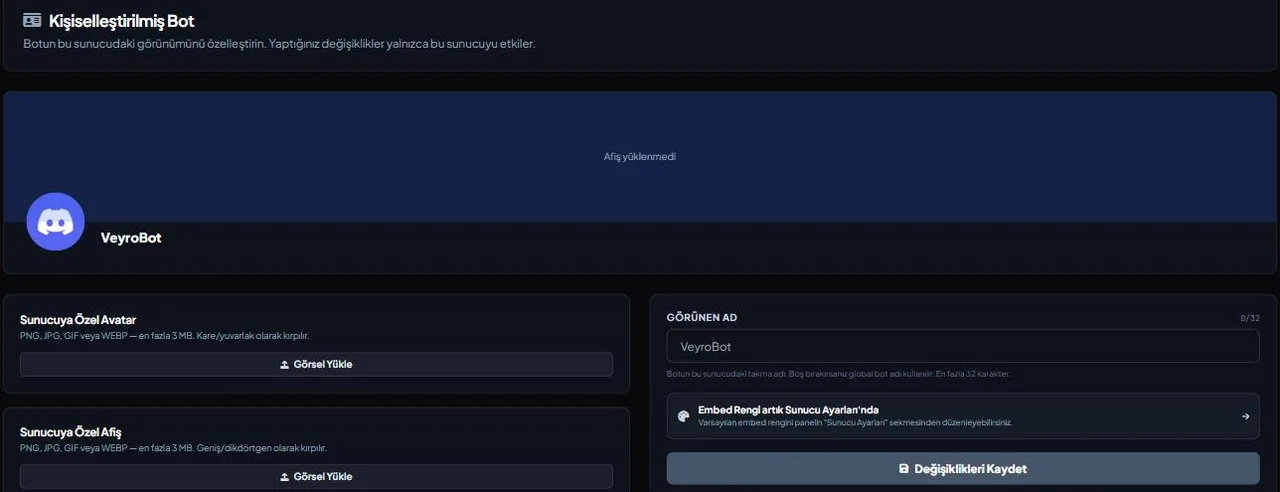
Task: Click the arrow on the Embed Rengi card
Action: pos(1245,416)
